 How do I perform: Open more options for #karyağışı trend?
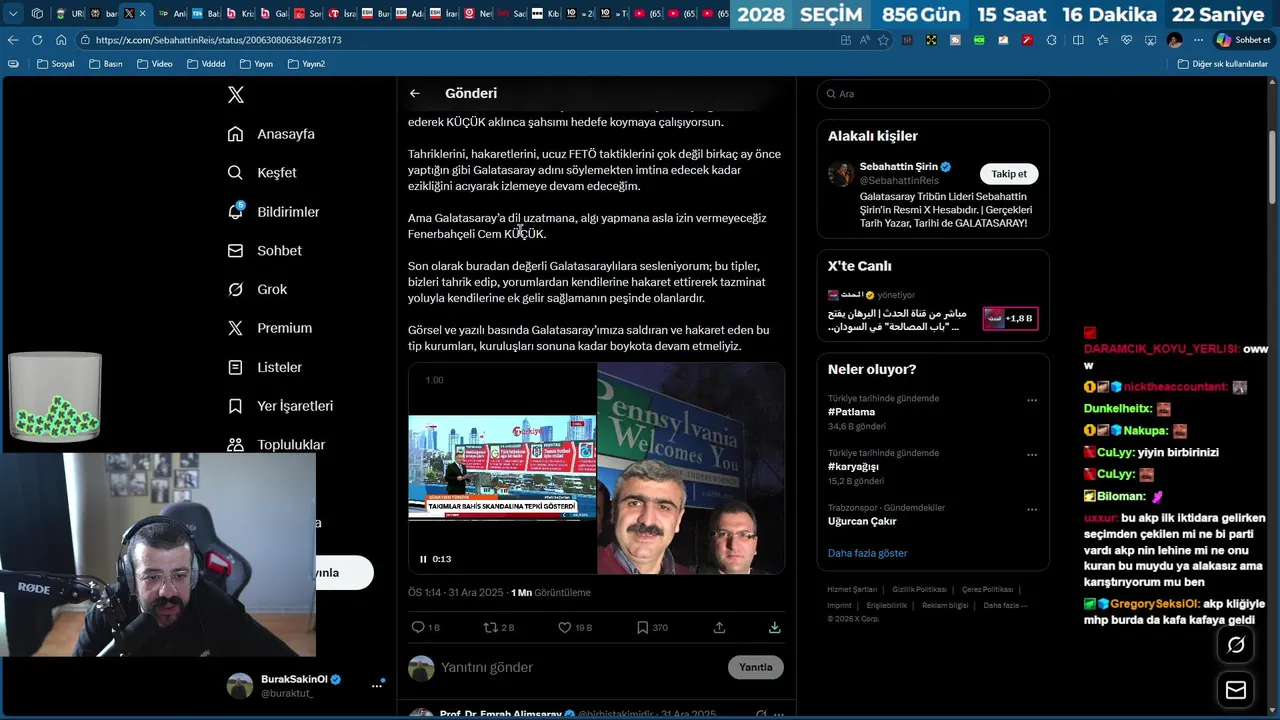pyautogui.click(x=1032, y=455)
